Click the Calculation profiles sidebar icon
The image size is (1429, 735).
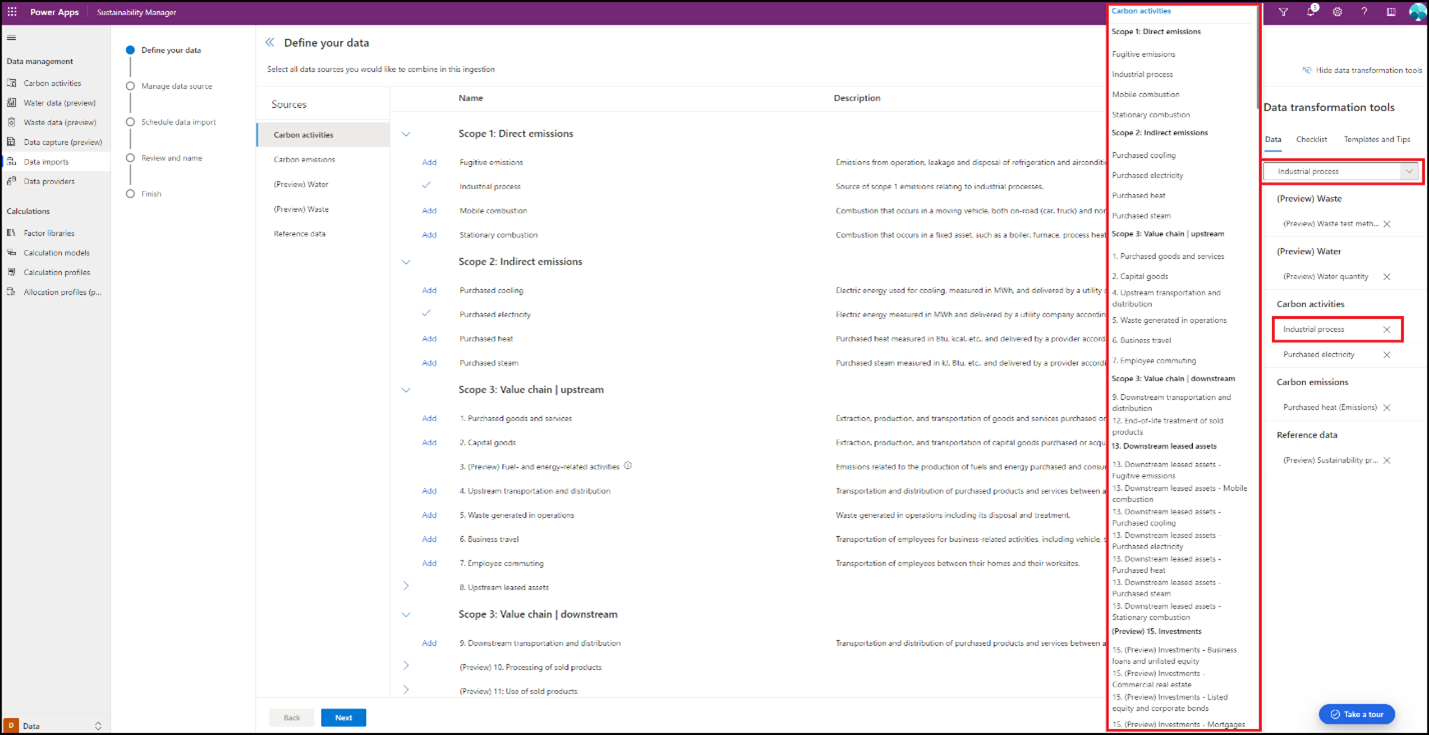pyautogui.click(x=12, y=272)
